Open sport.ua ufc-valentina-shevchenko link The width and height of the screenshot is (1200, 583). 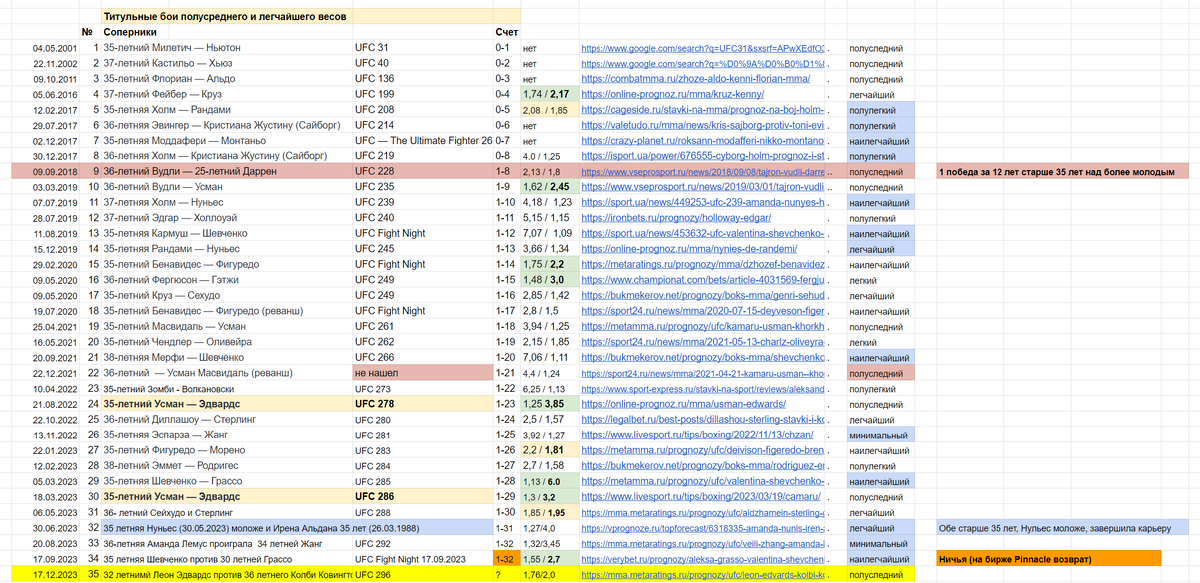(x=702, y=233)
